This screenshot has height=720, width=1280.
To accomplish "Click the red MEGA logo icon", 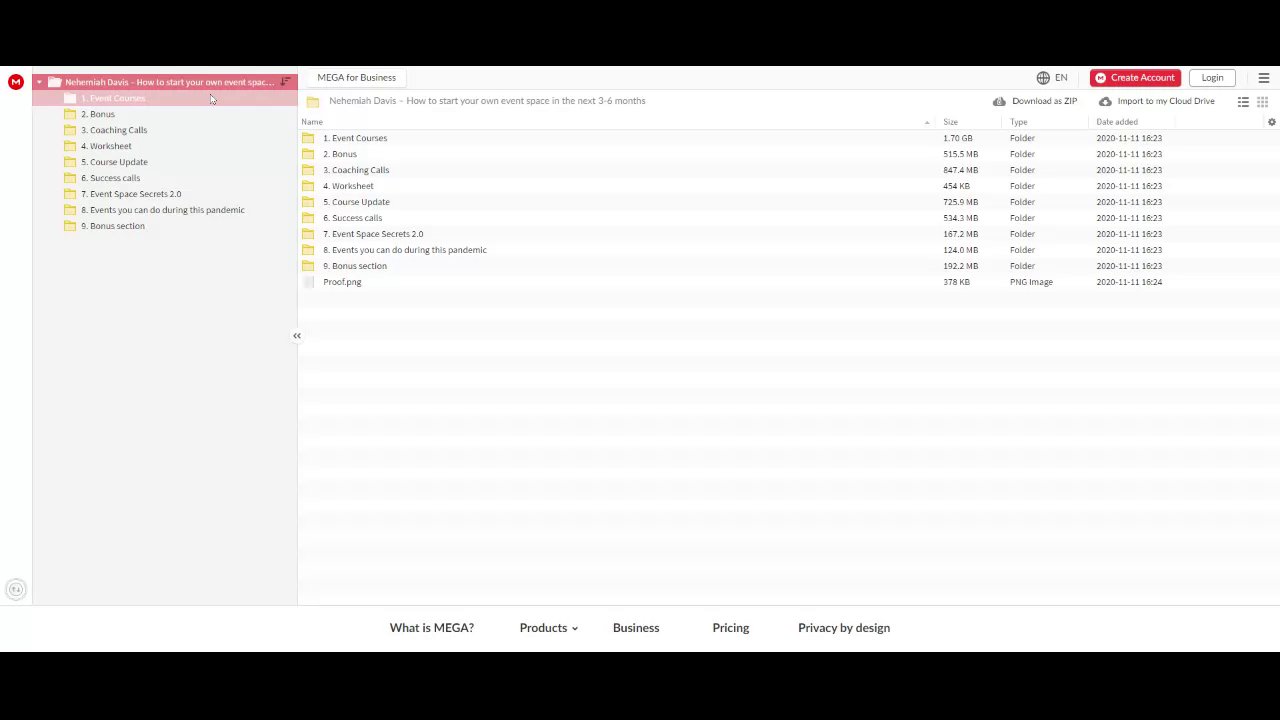I will tap(15, 82).
